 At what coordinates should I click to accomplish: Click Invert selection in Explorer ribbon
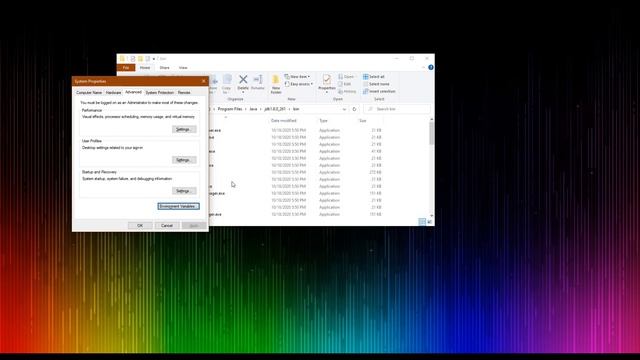point(379,91)
